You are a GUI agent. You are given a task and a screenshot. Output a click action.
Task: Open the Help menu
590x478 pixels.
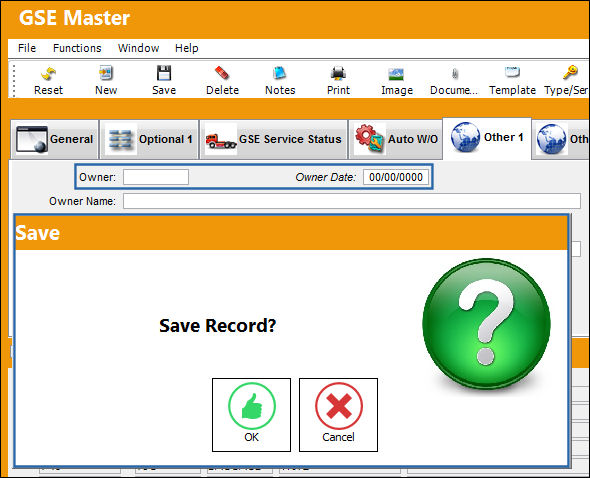pos(187,48)
